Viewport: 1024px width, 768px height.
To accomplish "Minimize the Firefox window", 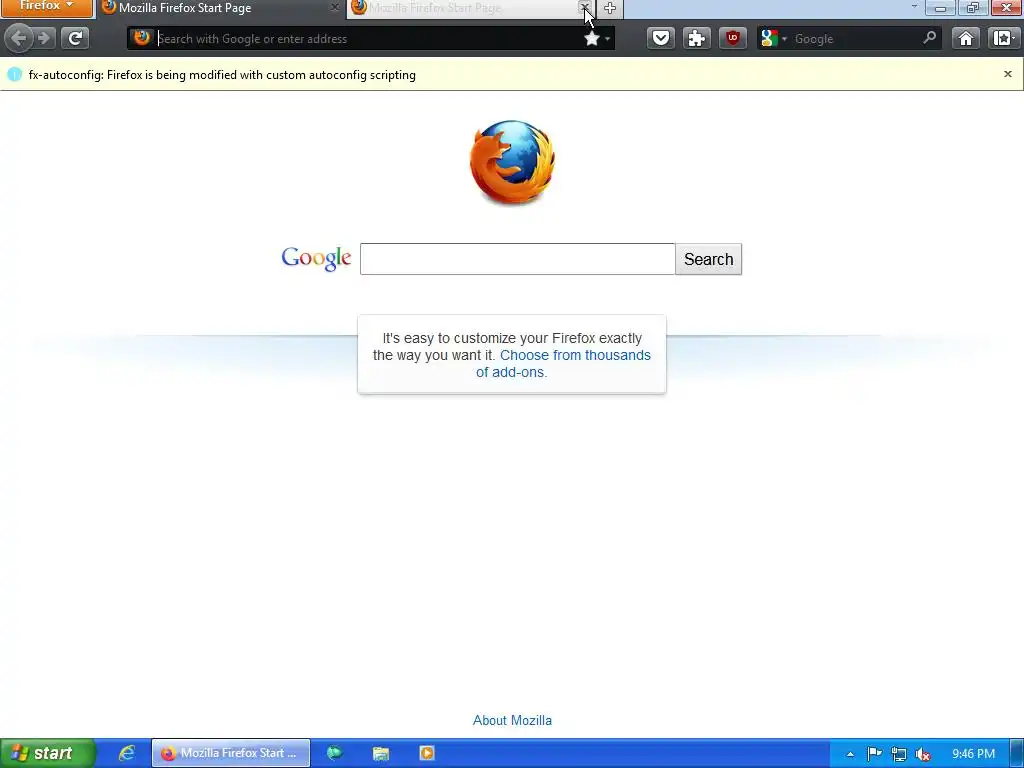I will click(x=940, y=7).
